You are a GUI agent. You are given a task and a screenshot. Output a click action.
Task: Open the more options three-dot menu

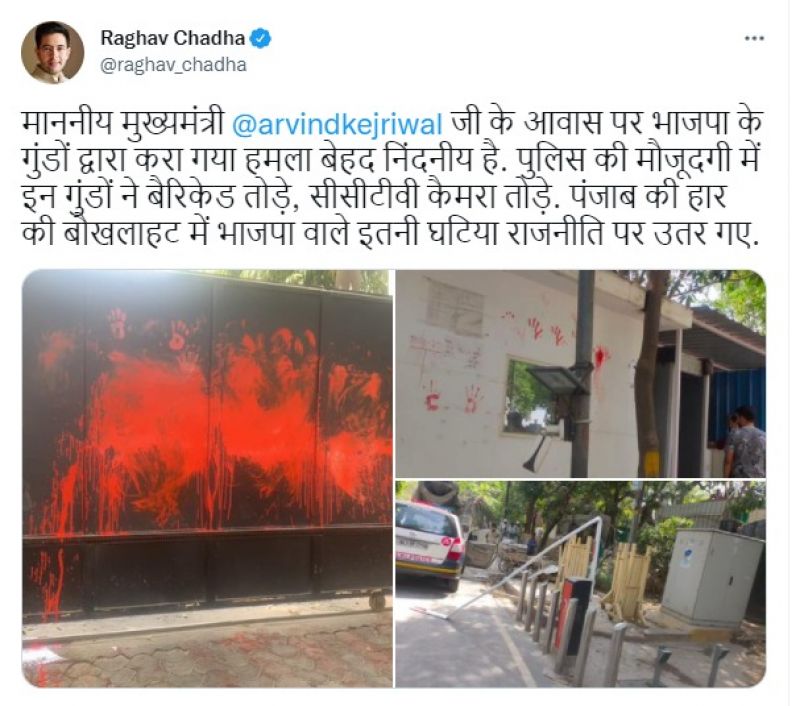tap(754, 38)
